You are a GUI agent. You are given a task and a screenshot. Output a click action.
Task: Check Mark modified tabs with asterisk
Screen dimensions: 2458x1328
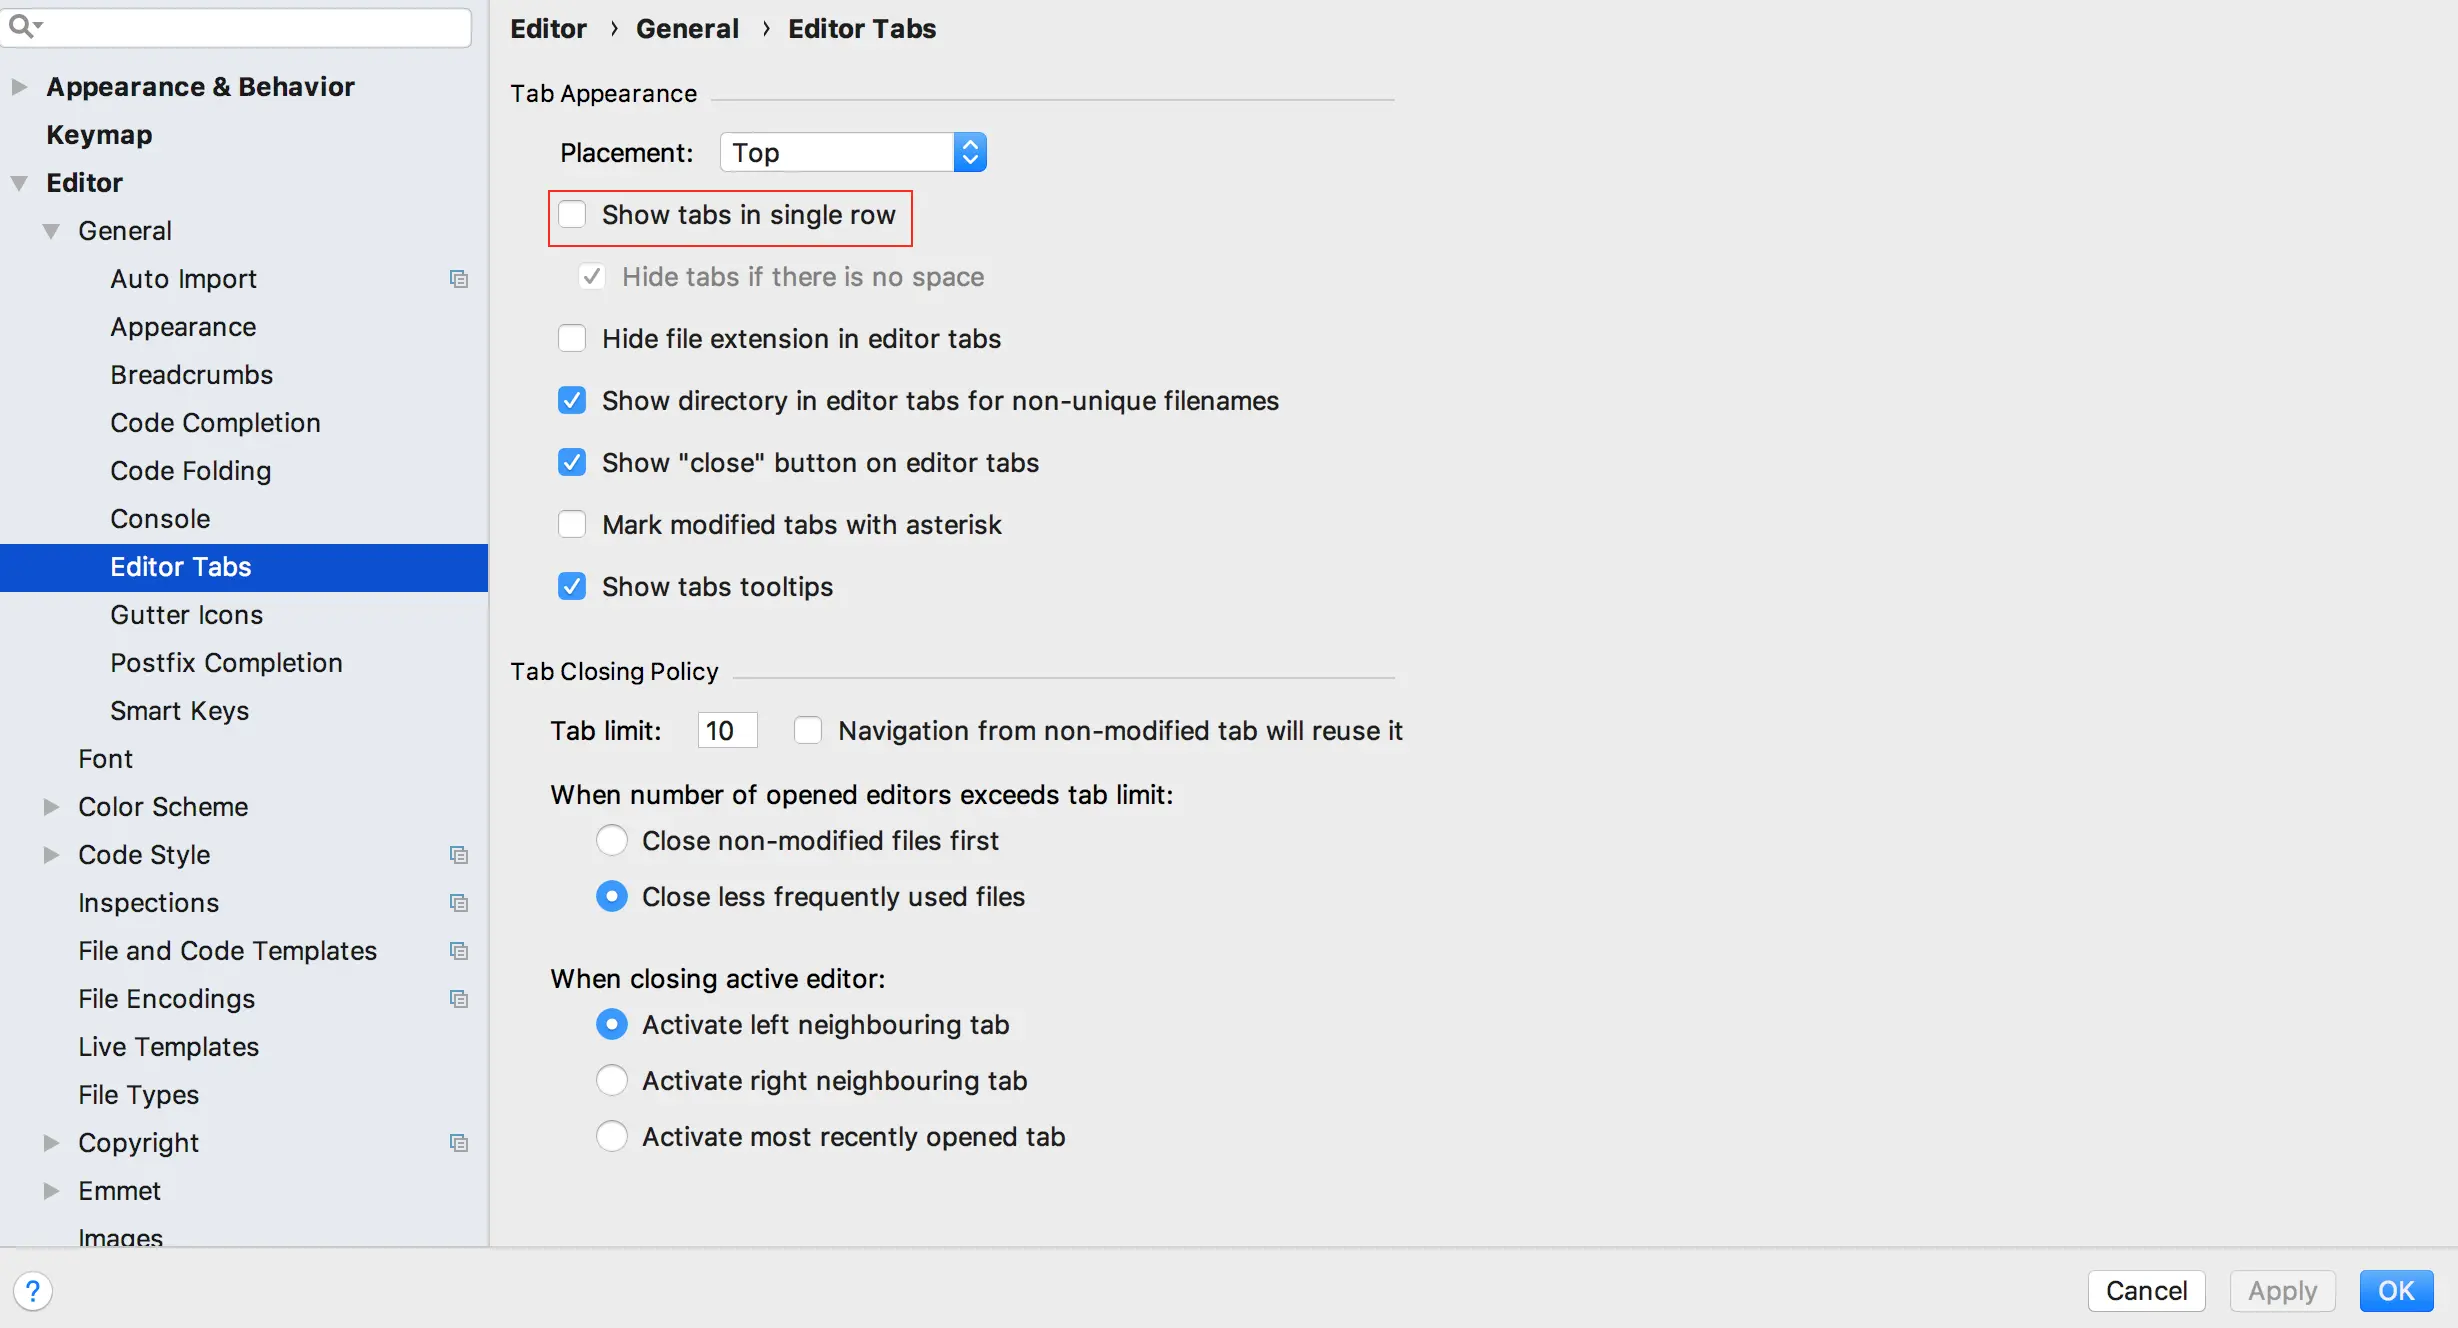coord(572,525)
